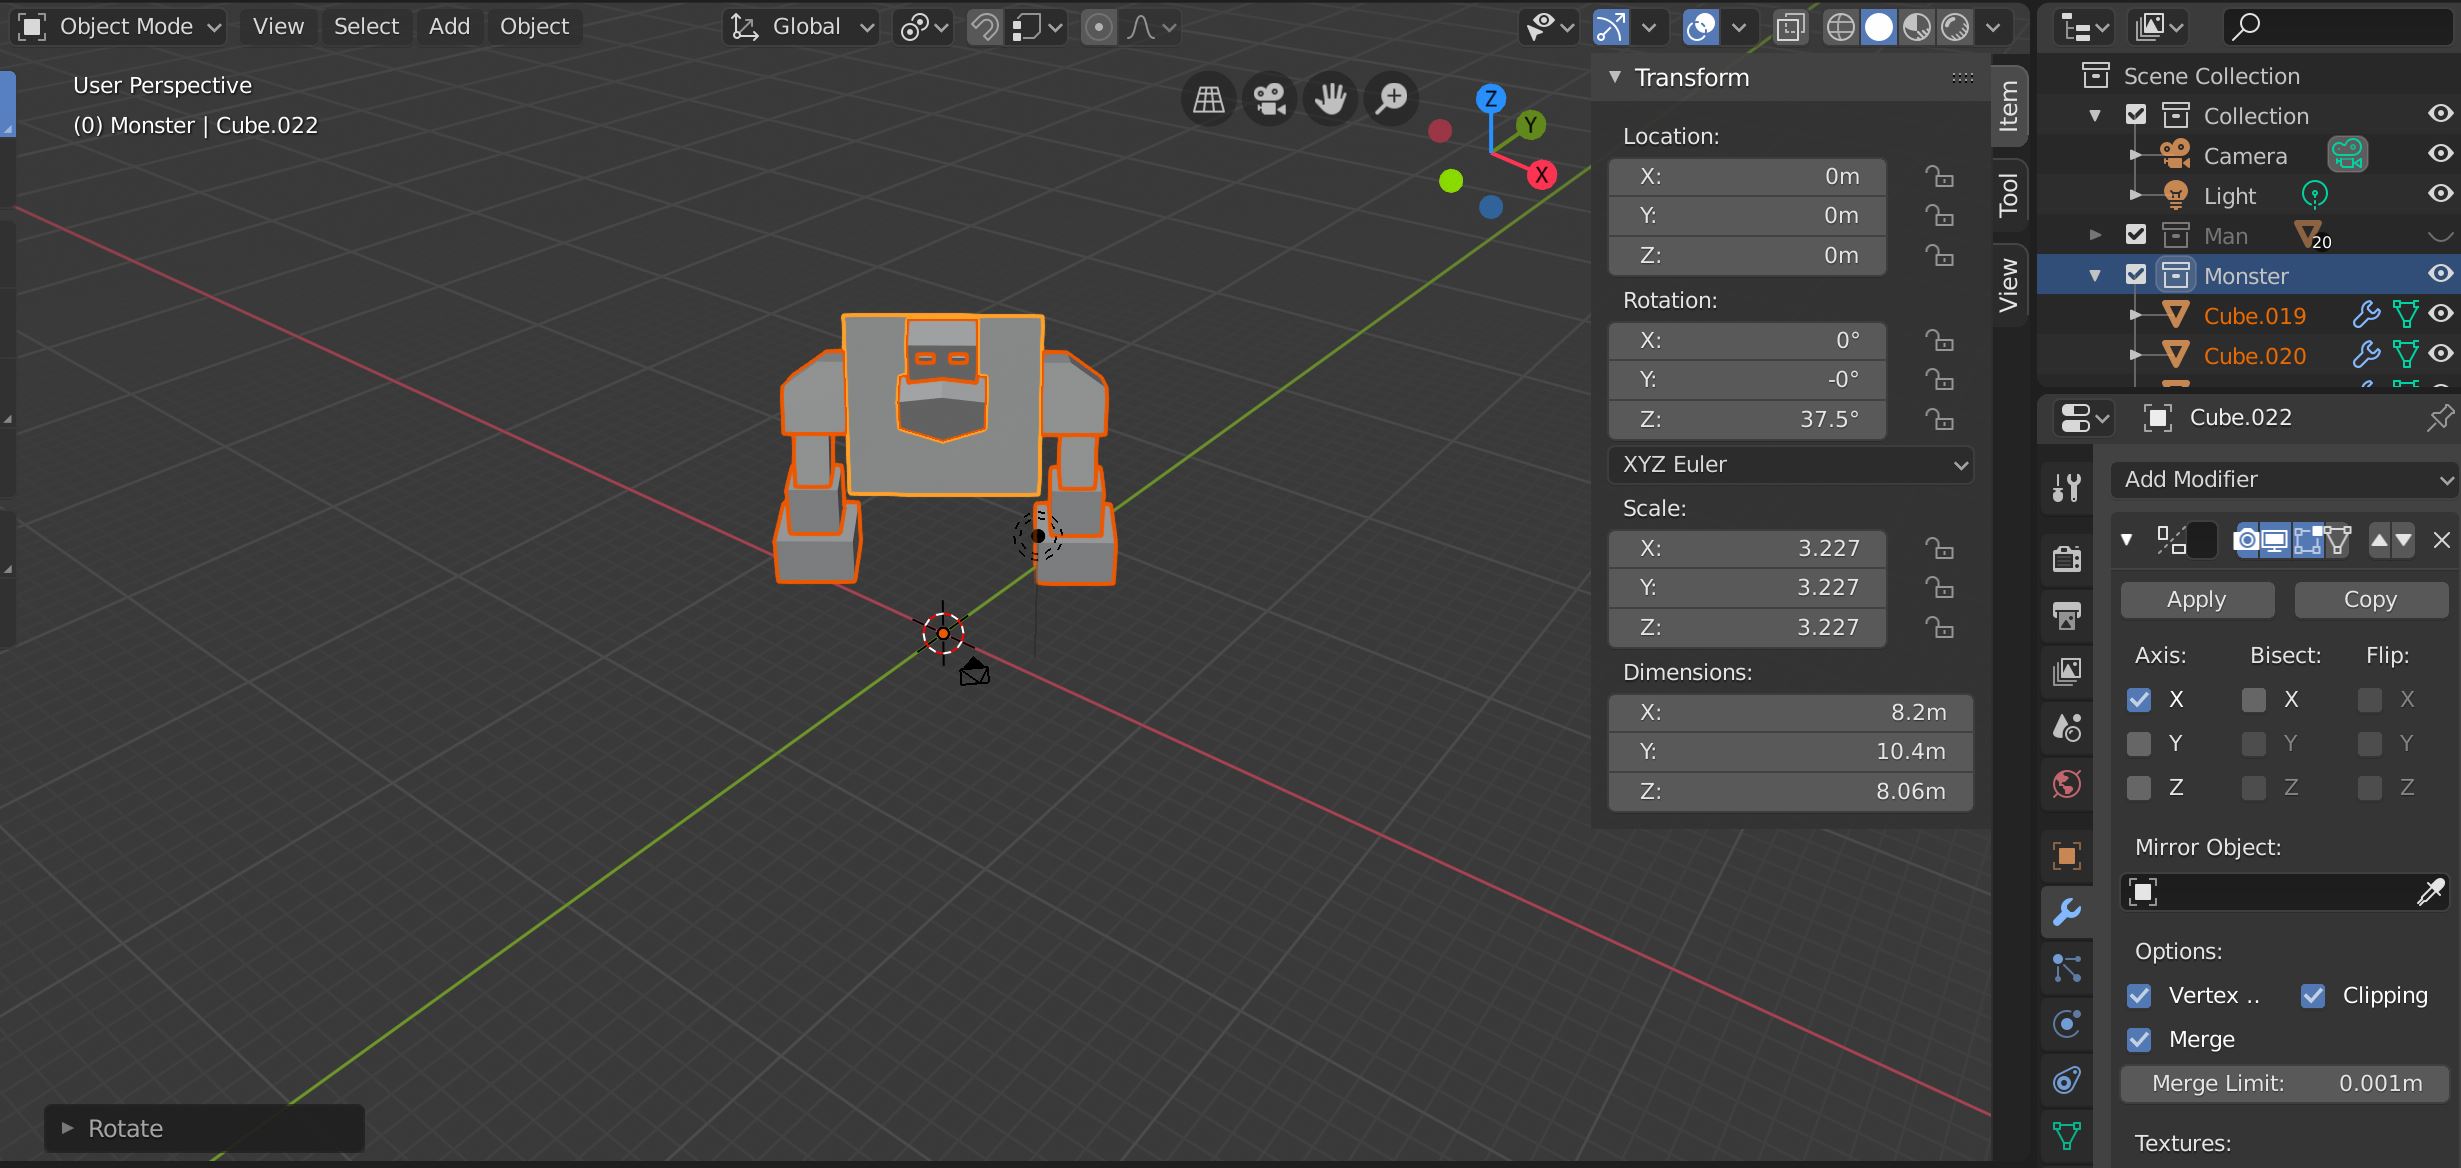
Task: Click the Copy button on Mirror modifier
Action: pyautogui.click(x=2368, y=598)
